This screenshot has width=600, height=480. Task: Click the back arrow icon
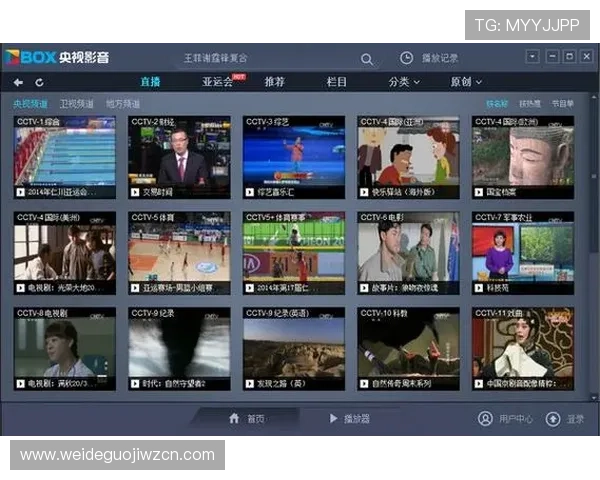(18, 82)
